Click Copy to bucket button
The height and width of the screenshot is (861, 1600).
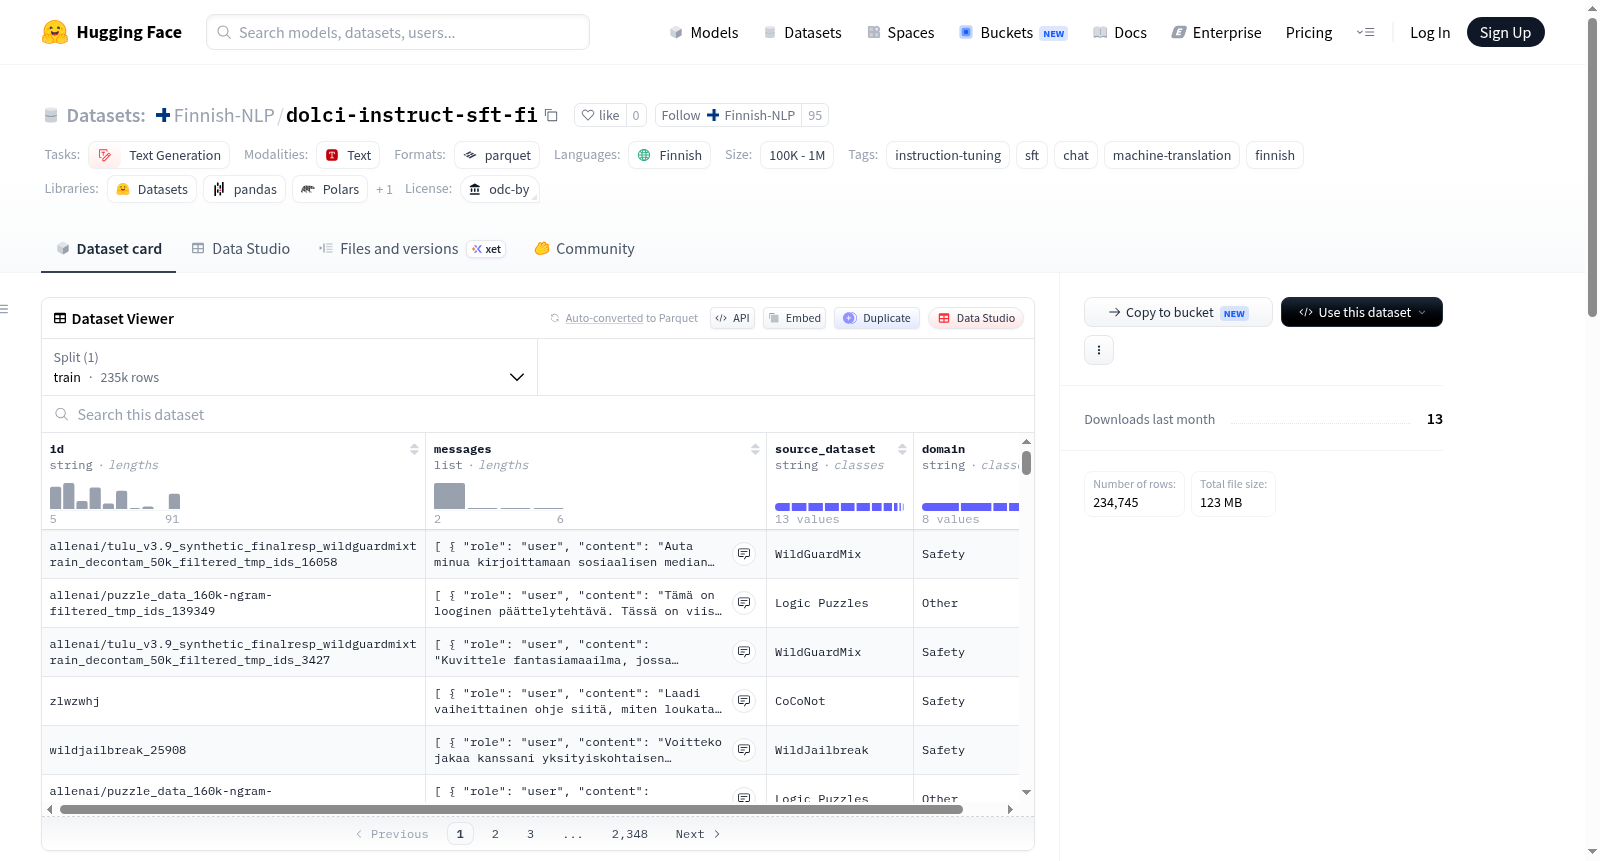[x=1178, y=312]
